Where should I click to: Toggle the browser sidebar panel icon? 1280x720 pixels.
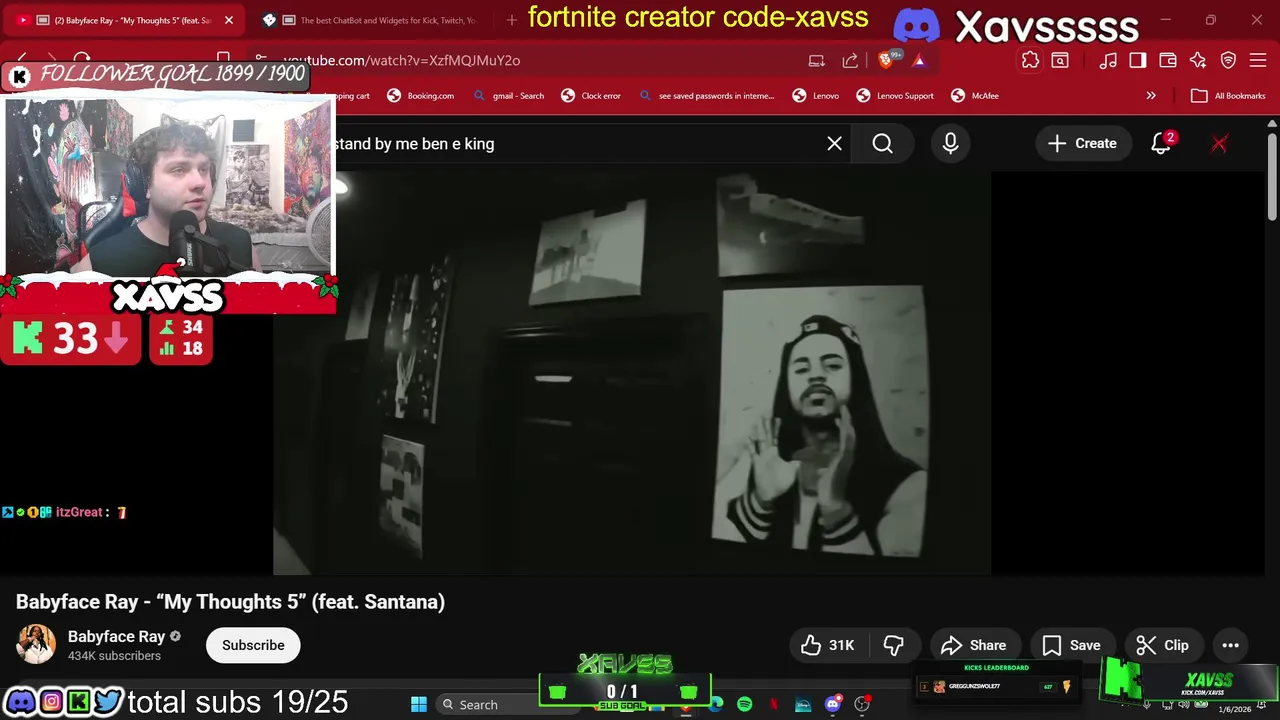click(1137, 60)
